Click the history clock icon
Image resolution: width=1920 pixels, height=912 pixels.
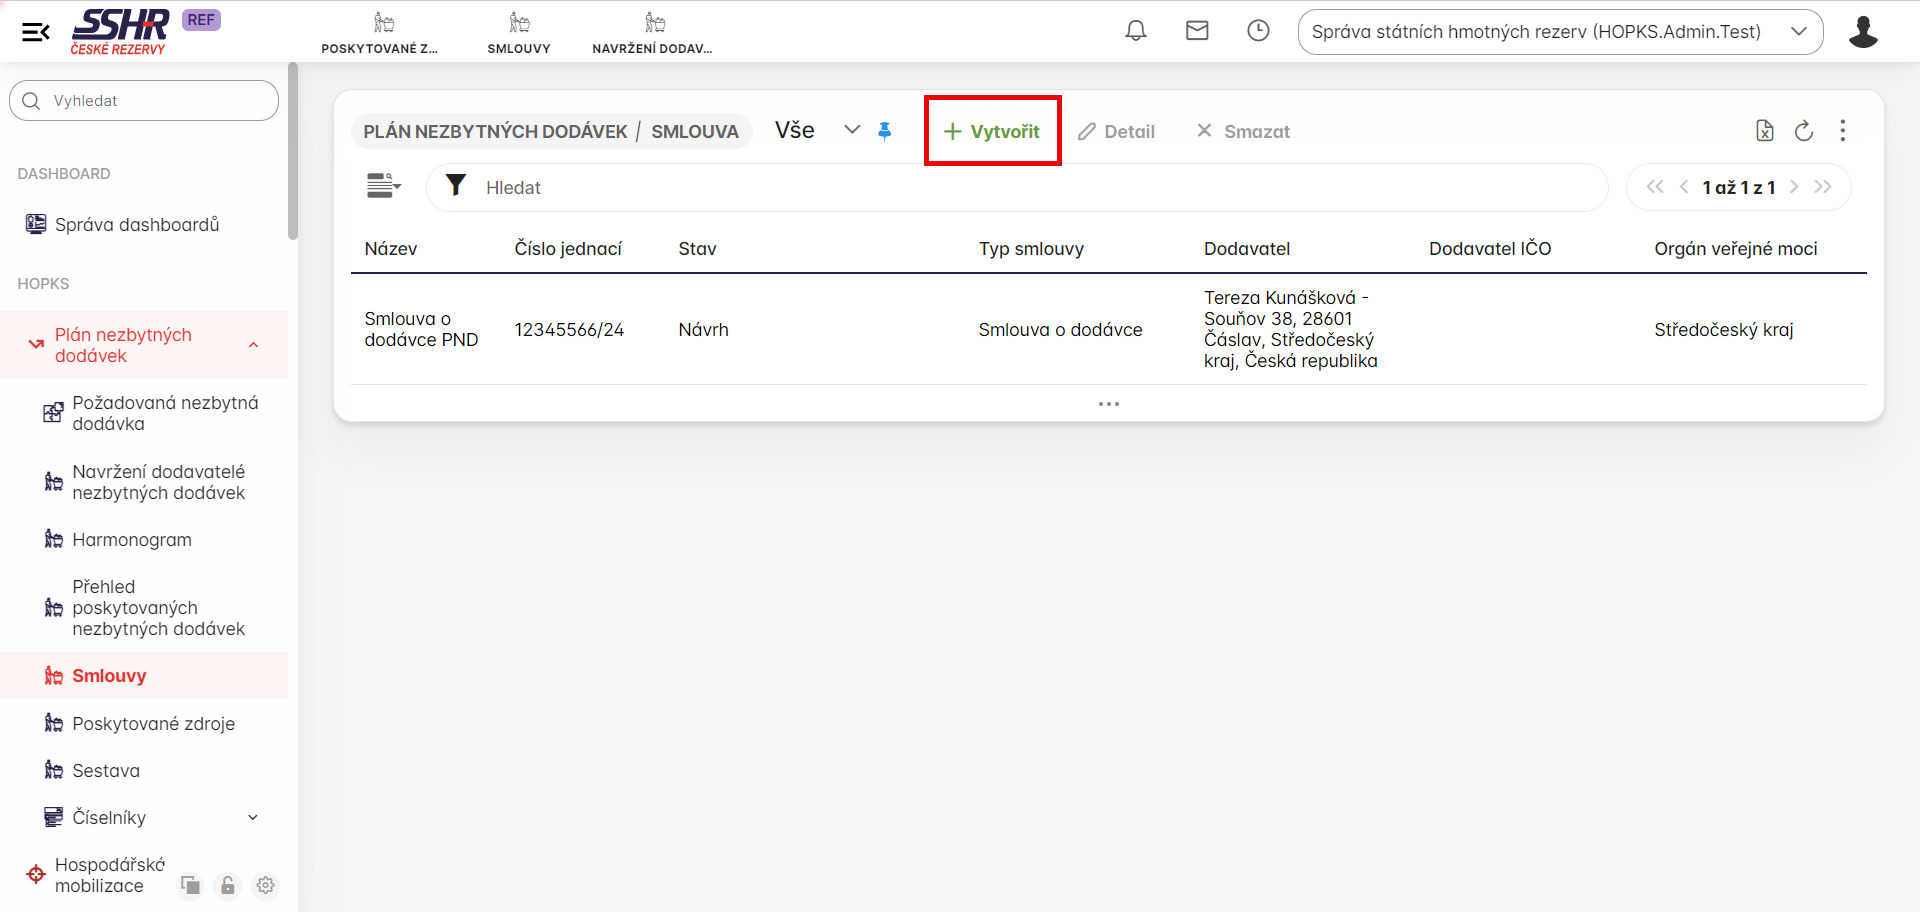[1258, 31]
